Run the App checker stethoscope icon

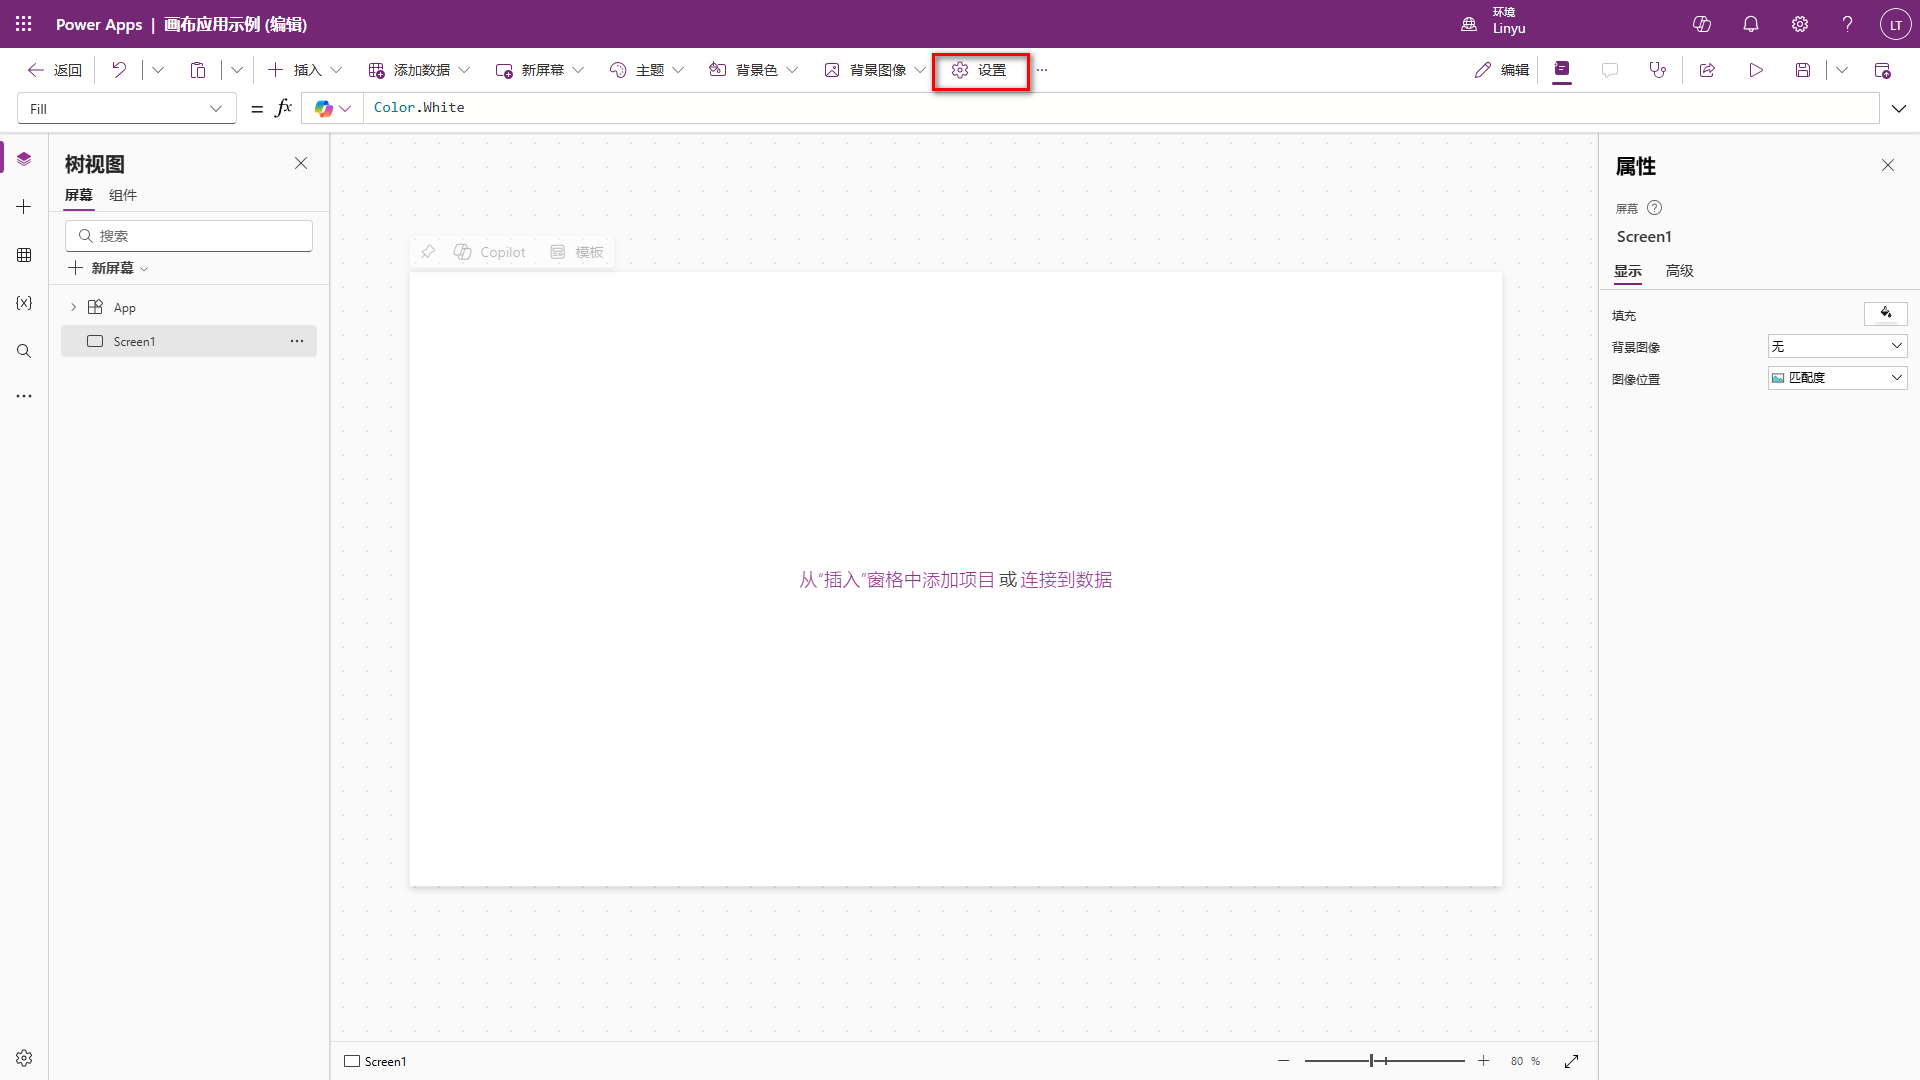[1658, 70]
